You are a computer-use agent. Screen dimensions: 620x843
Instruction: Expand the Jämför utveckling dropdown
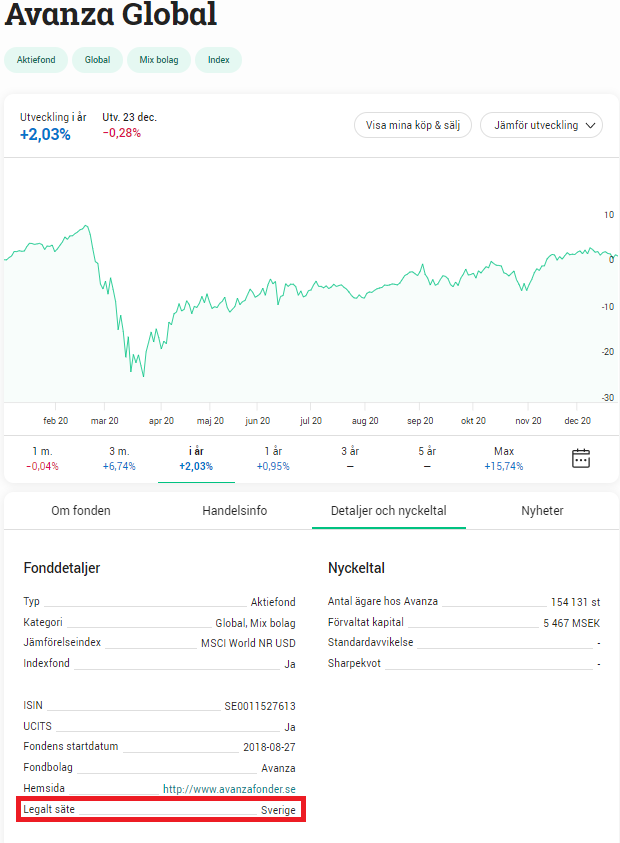(541, 125)
